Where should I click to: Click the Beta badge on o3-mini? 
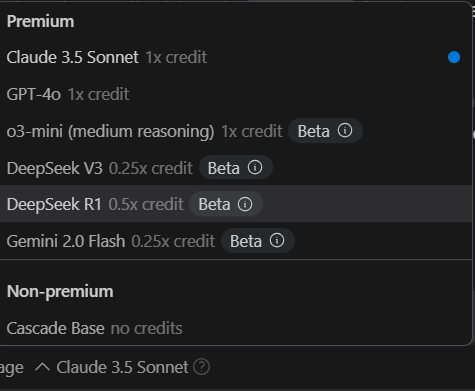point(325,131)
